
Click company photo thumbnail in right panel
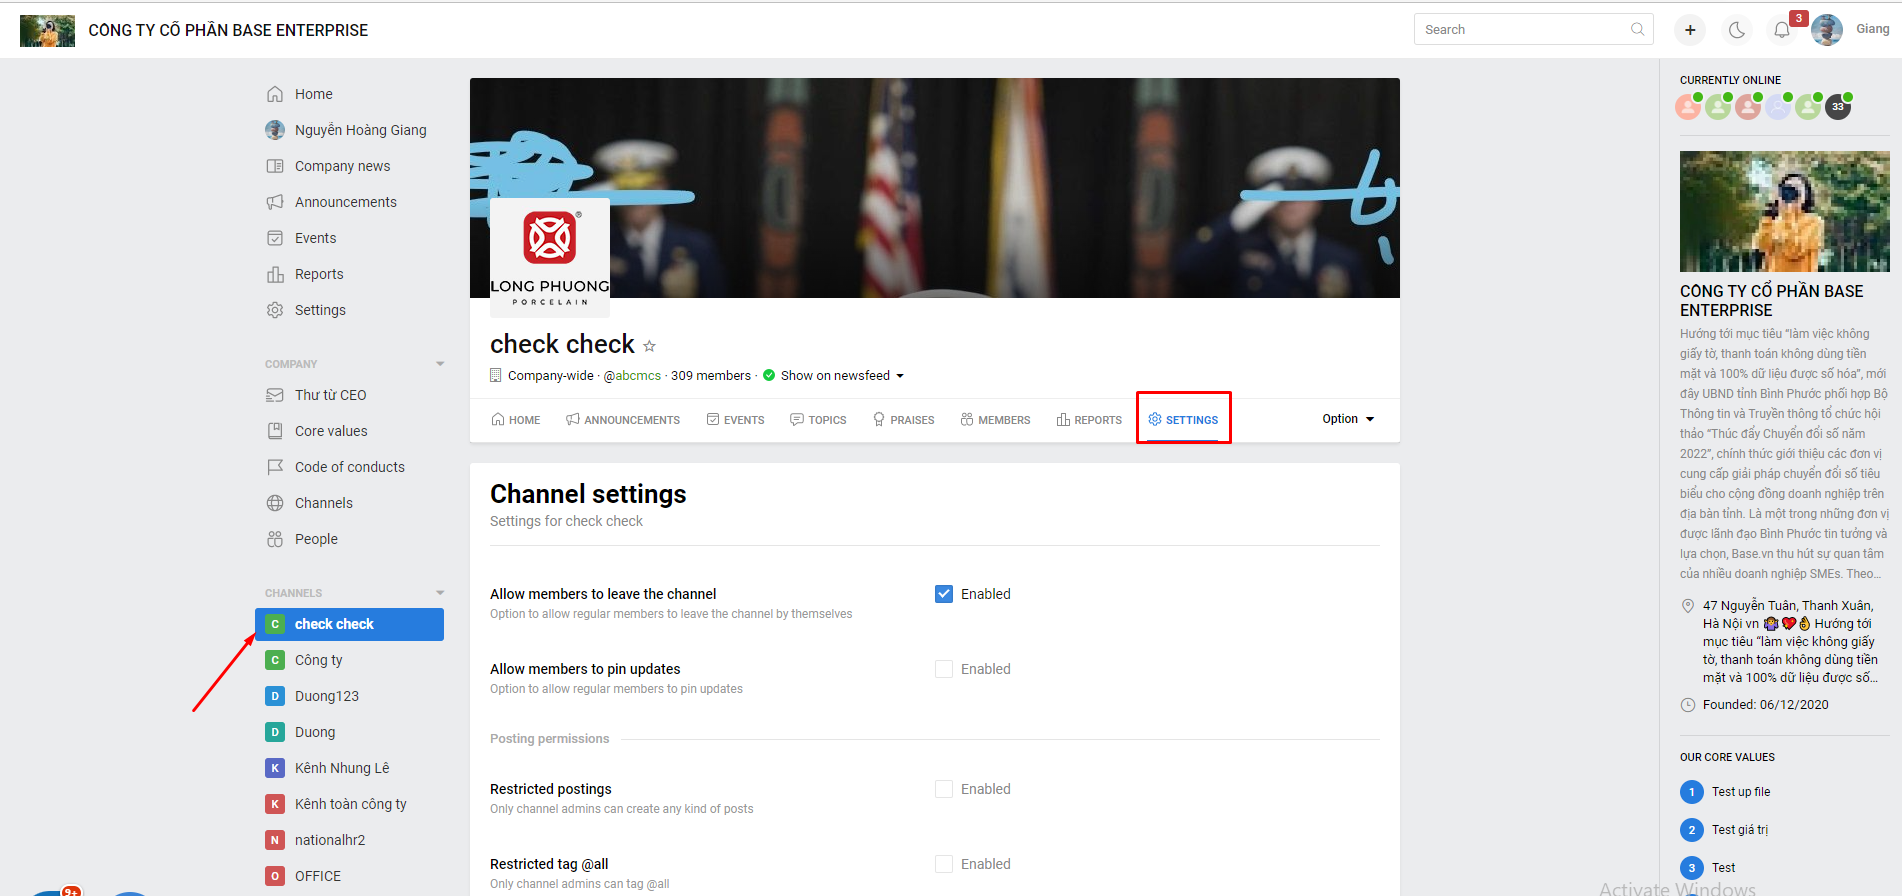point(1784,211)
